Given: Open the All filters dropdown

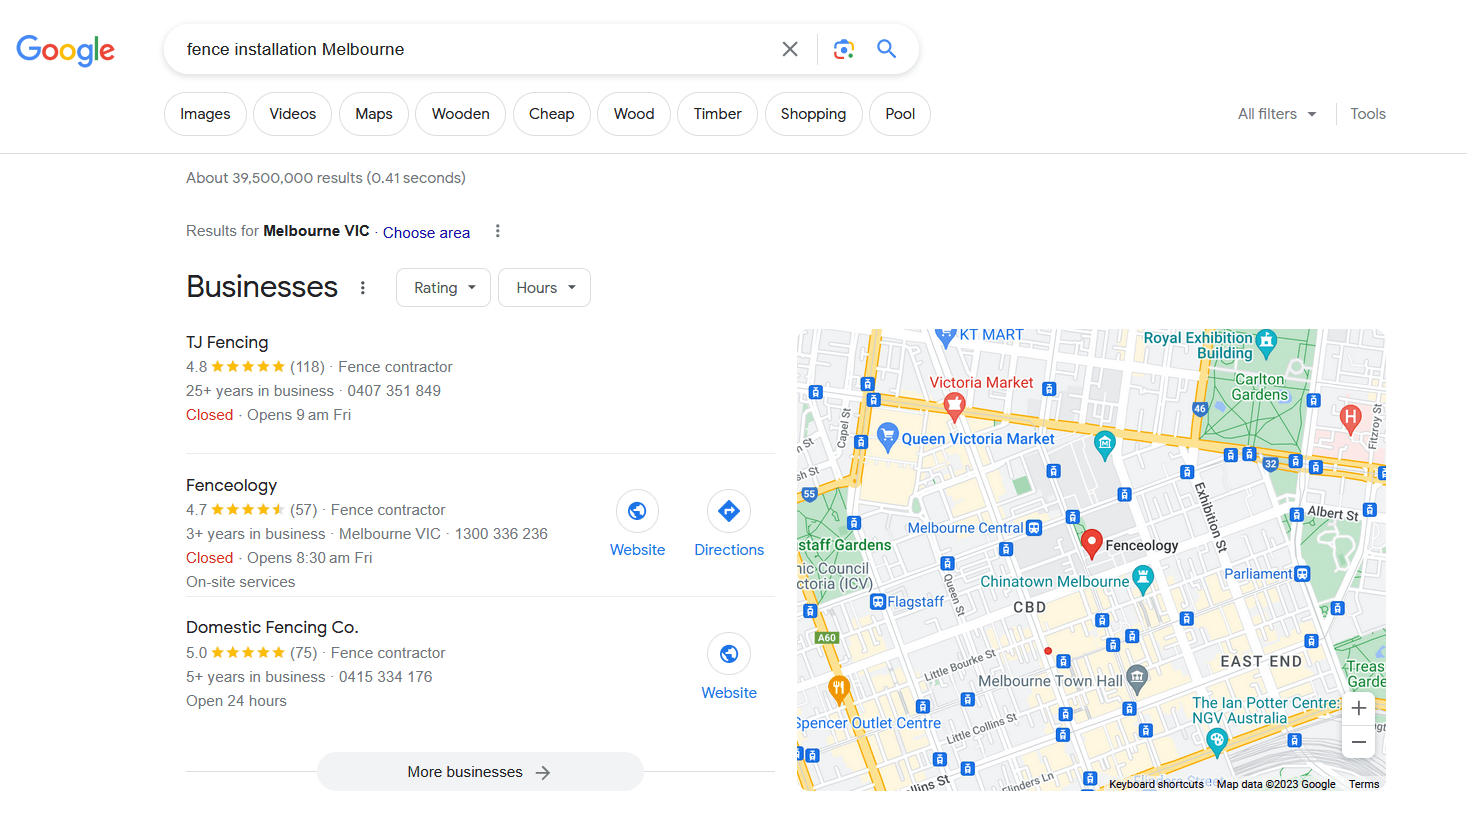Looking at the screenshot, I should [1277, 114].
